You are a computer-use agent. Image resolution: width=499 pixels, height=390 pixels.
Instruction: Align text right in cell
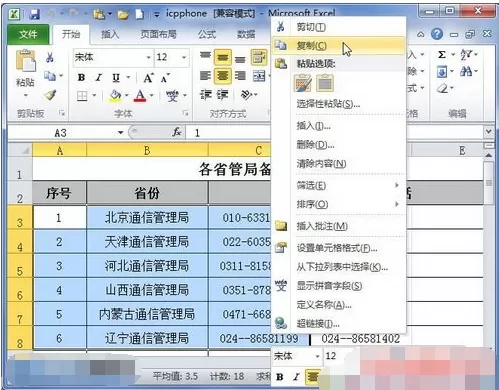[240, 76]
